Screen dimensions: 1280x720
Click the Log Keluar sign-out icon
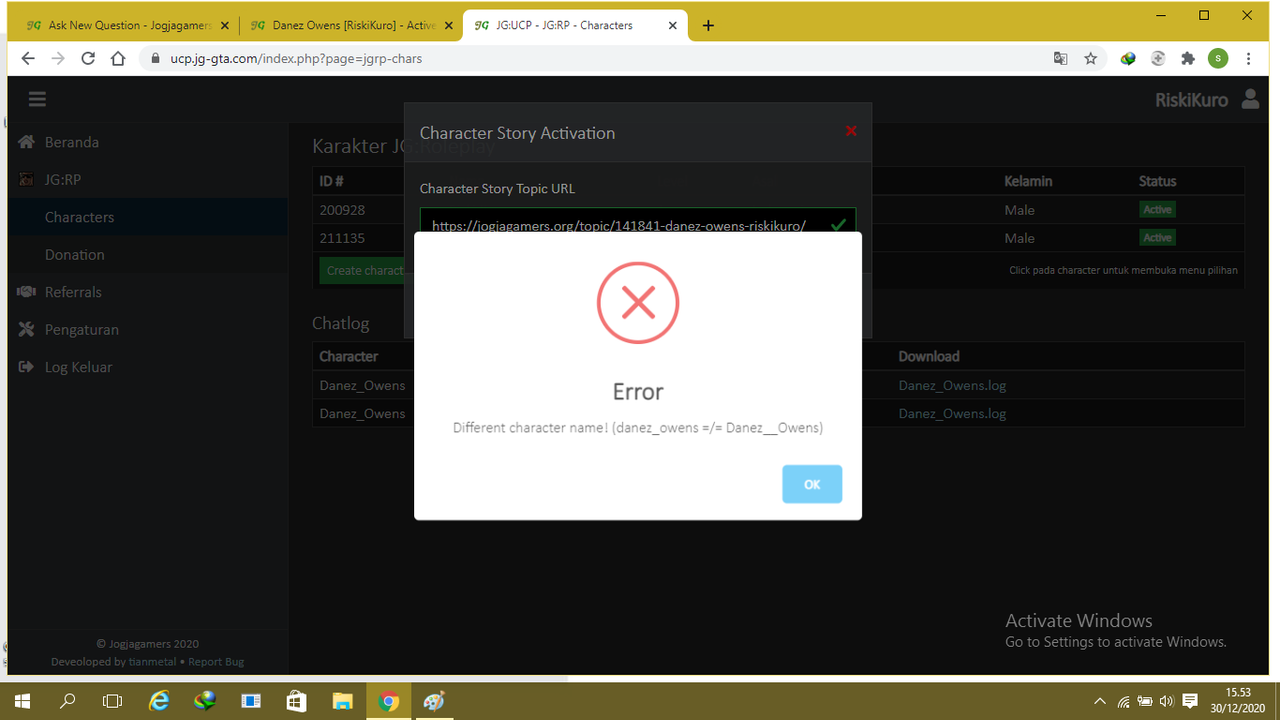[27, 367]
